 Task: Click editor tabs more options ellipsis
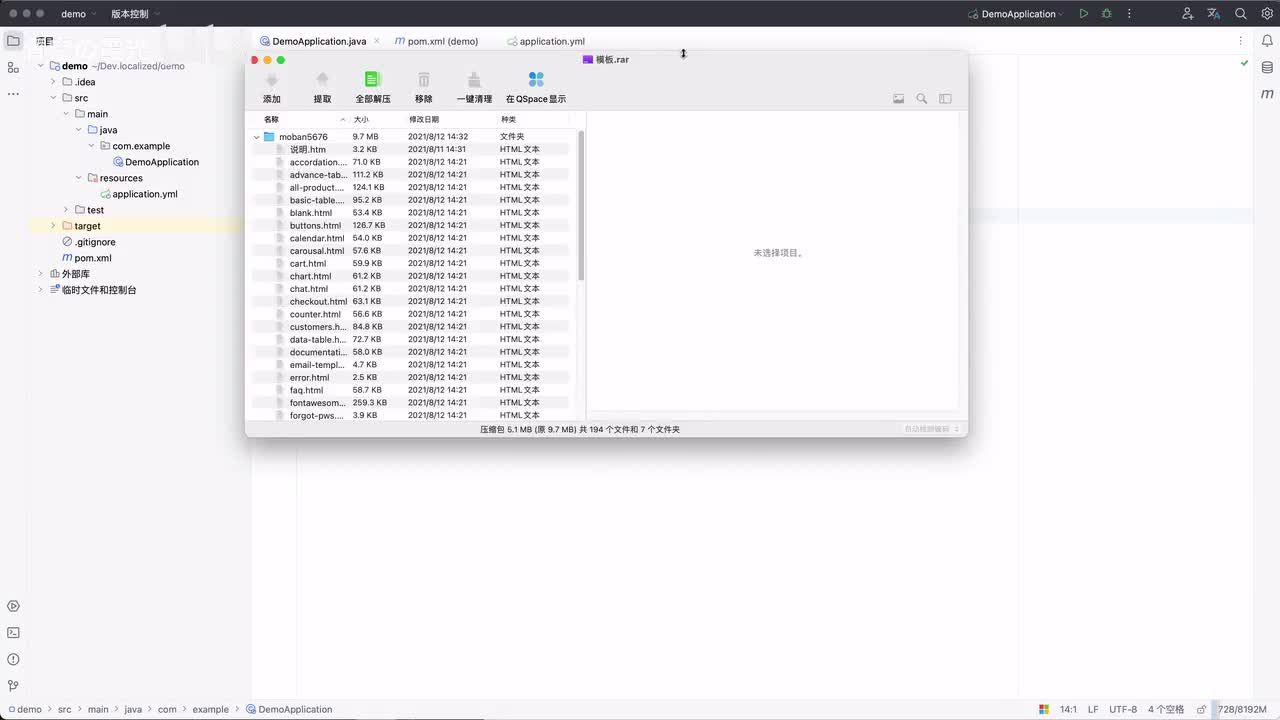pyautogui.click(x=1241, y=41)
